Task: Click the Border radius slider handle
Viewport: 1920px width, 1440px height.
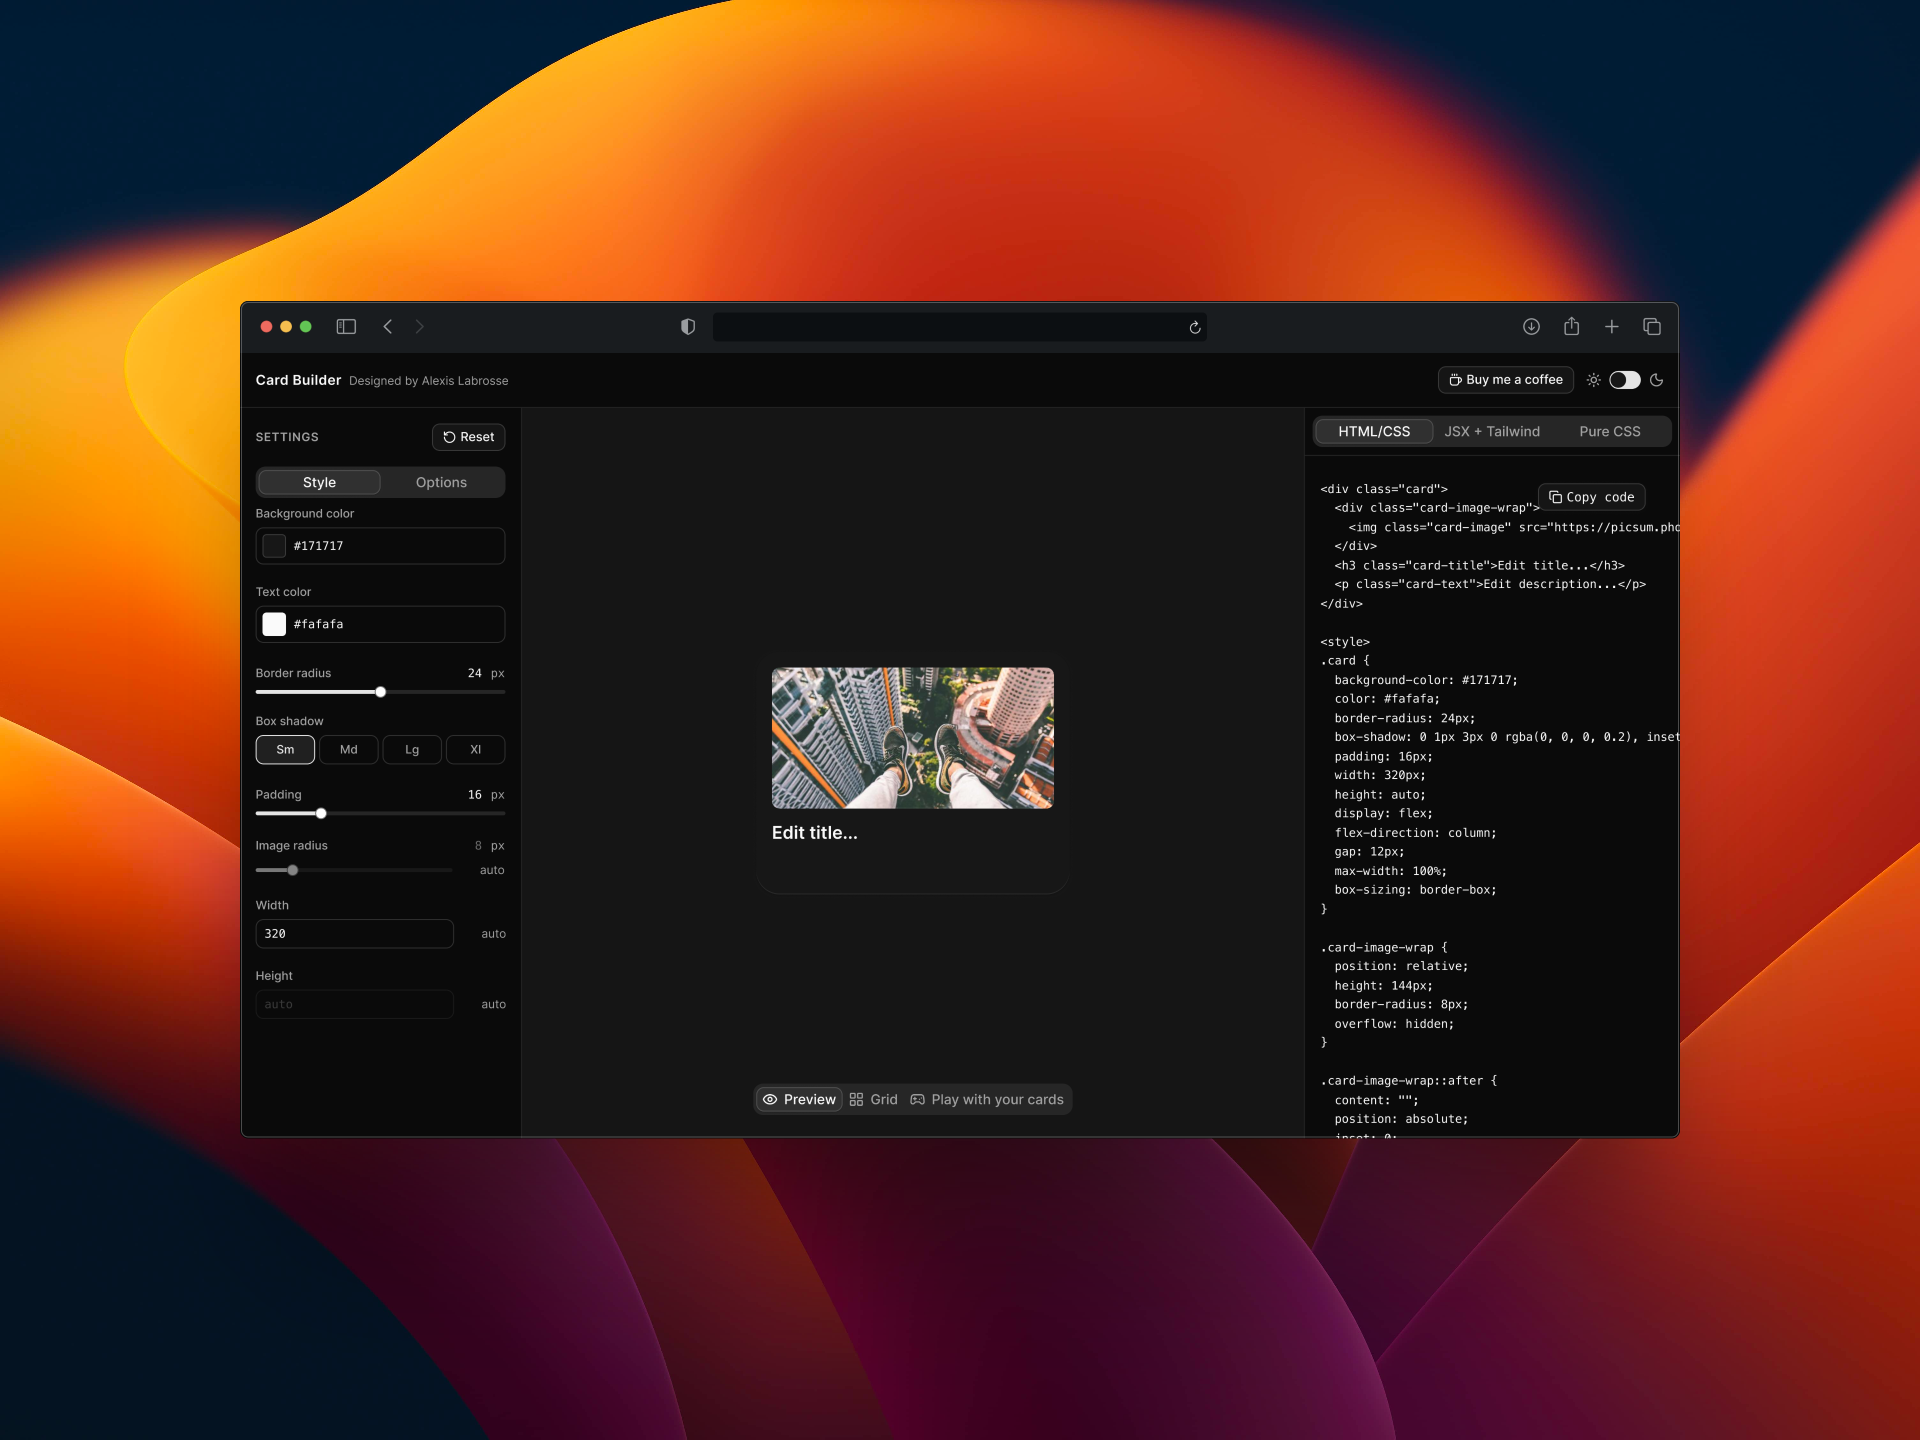Action: tap(381, 692)
